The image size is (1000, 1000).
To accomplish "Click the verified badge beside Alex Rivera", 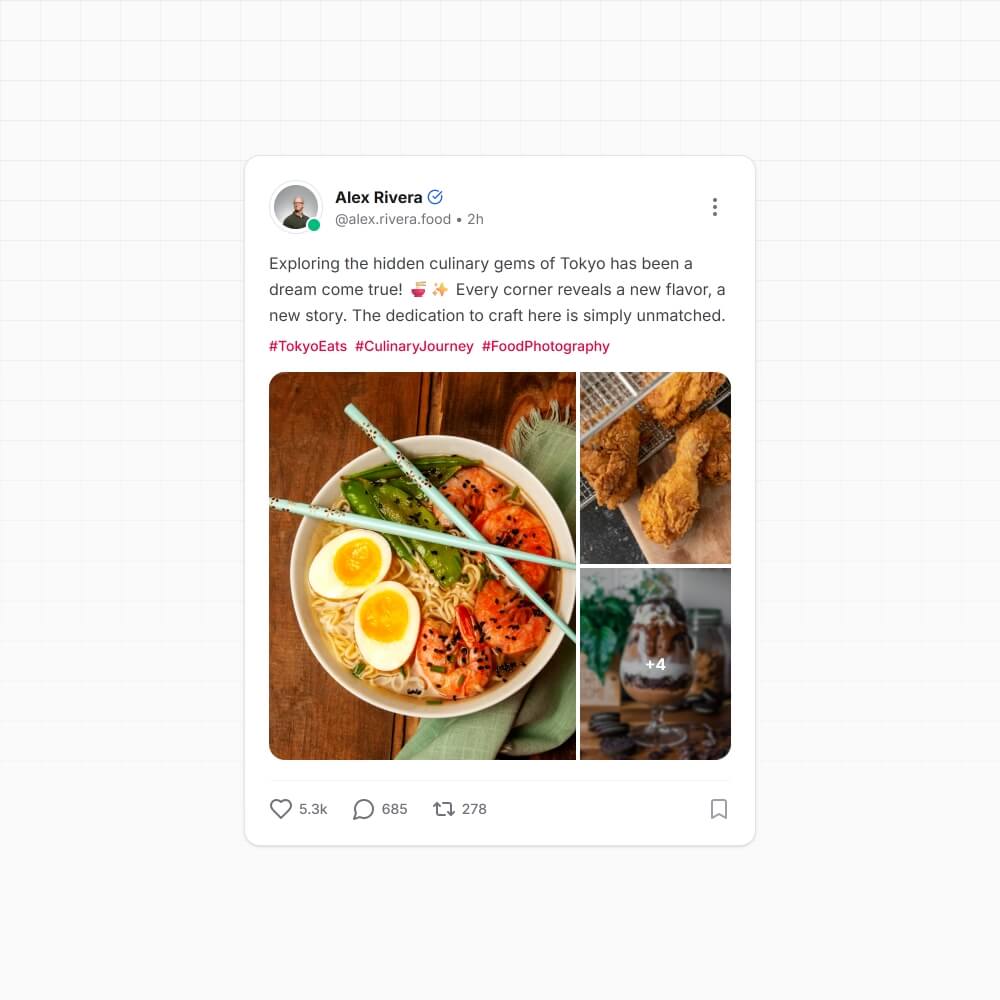I will [435, 197].
